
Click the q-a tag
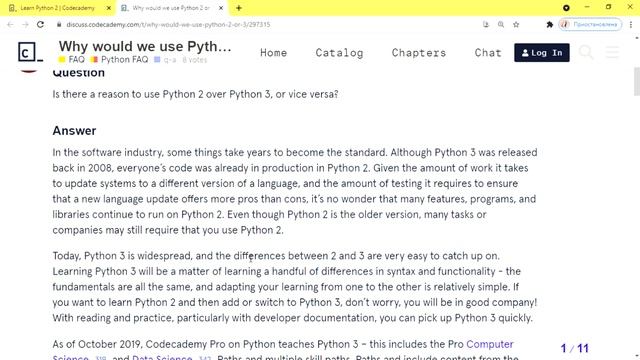[x=165, y=60]
